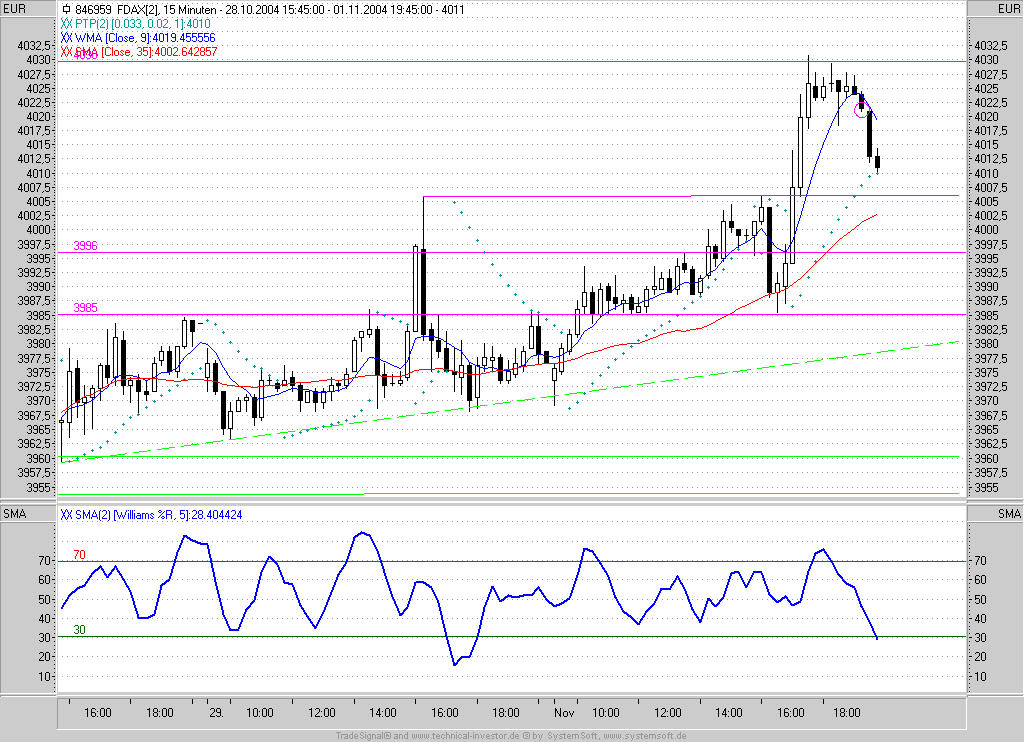Select the dashed green rising trendline
The height and width of the screenshot is (742, 1024).
(509, 401)
